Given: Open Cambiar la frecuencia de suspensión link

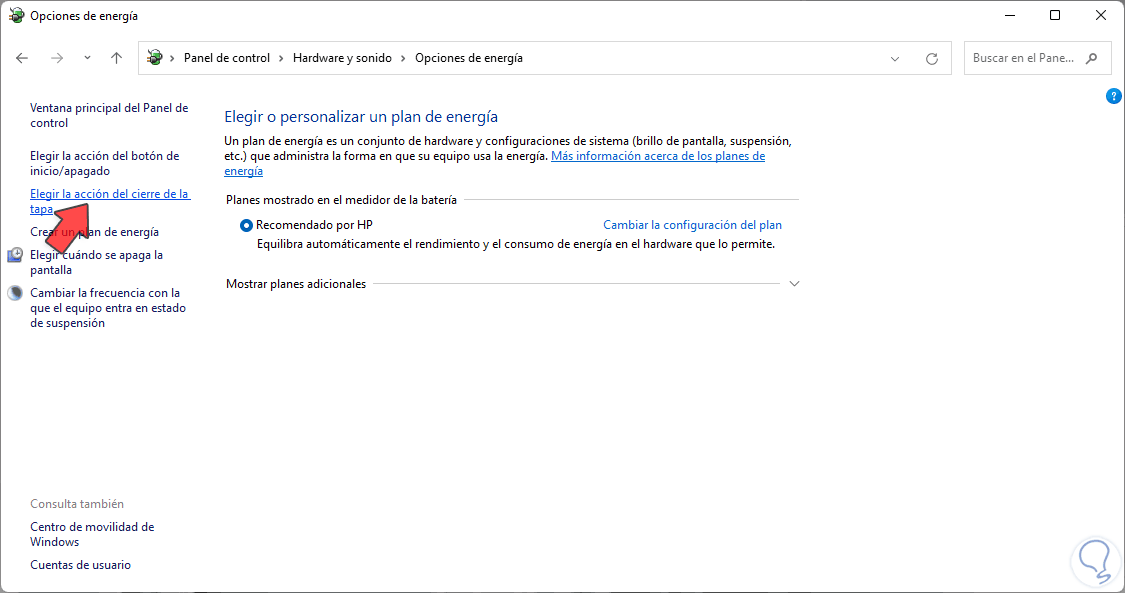Looking at the screenshot, I should pyautogui.click(x=108, y=308).
